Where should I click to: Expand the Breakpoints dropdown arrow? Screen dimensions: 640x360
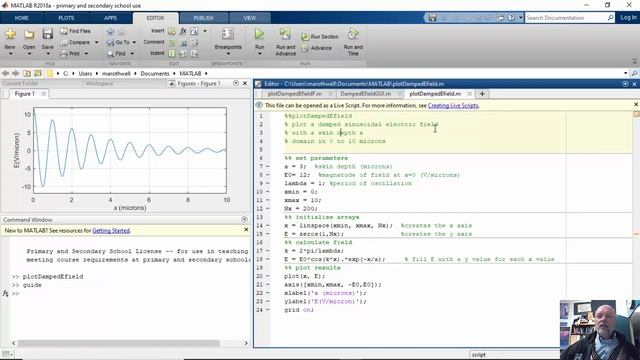(228, 54)
